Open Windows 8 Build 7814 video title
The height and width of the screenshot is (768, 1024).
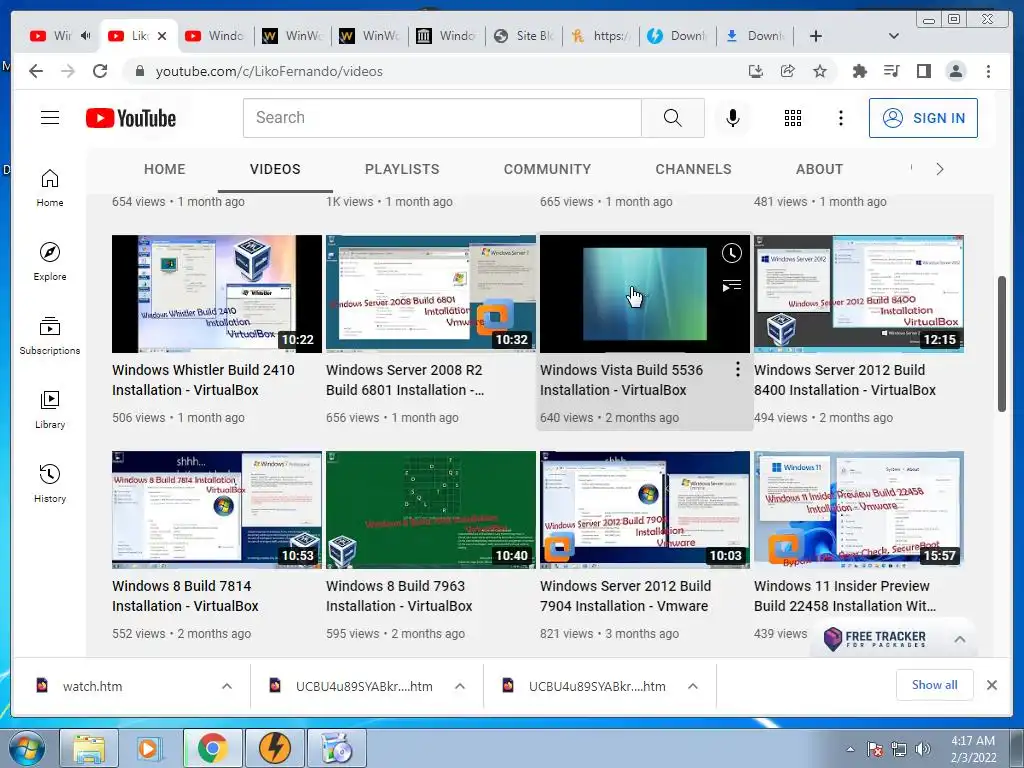185,596
